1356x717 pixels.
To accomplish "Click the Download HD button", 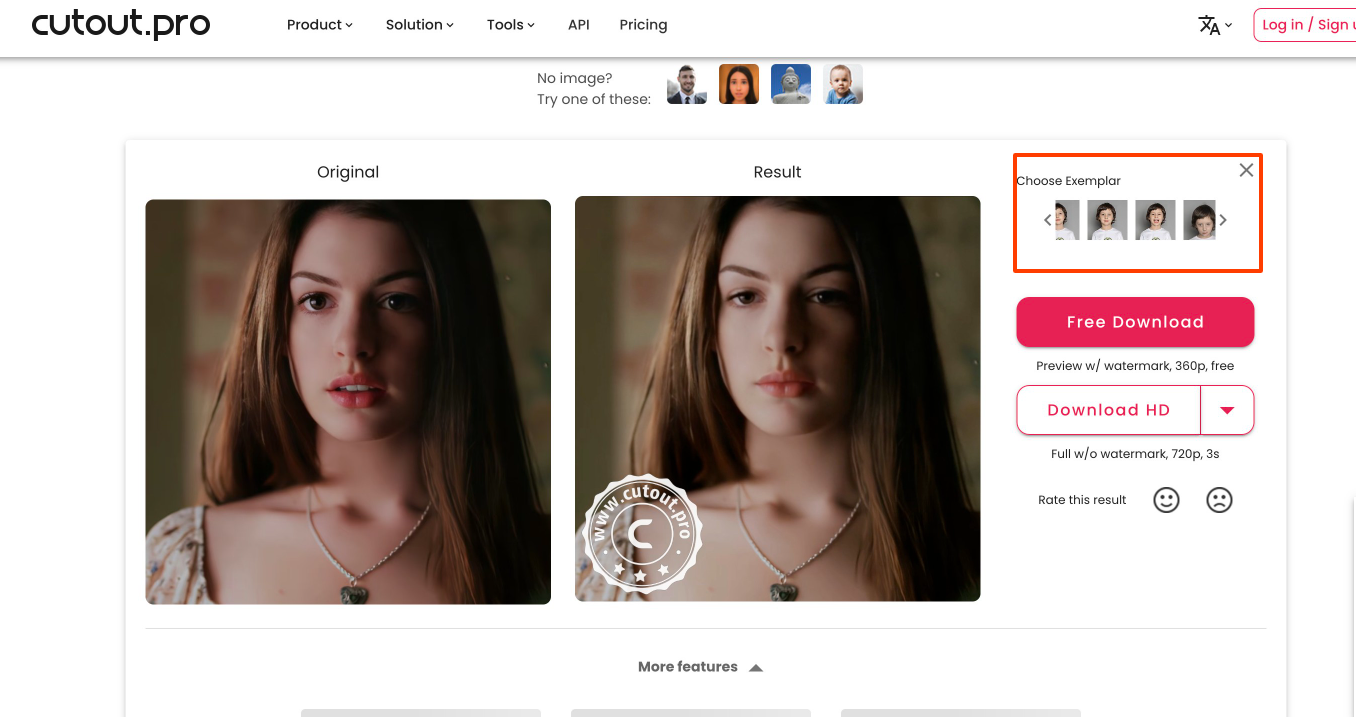I will pyautogui.click(x=1108, y=410).
